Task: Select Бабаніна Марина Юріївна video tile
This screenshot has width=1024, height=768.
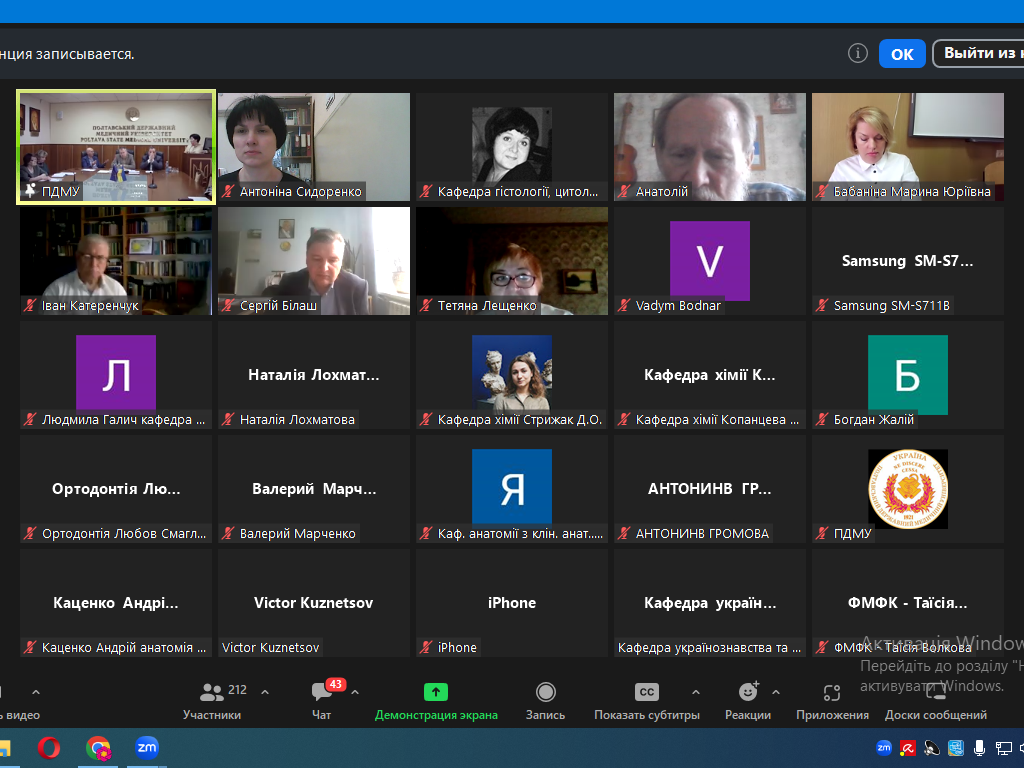Action: point(908,147)
